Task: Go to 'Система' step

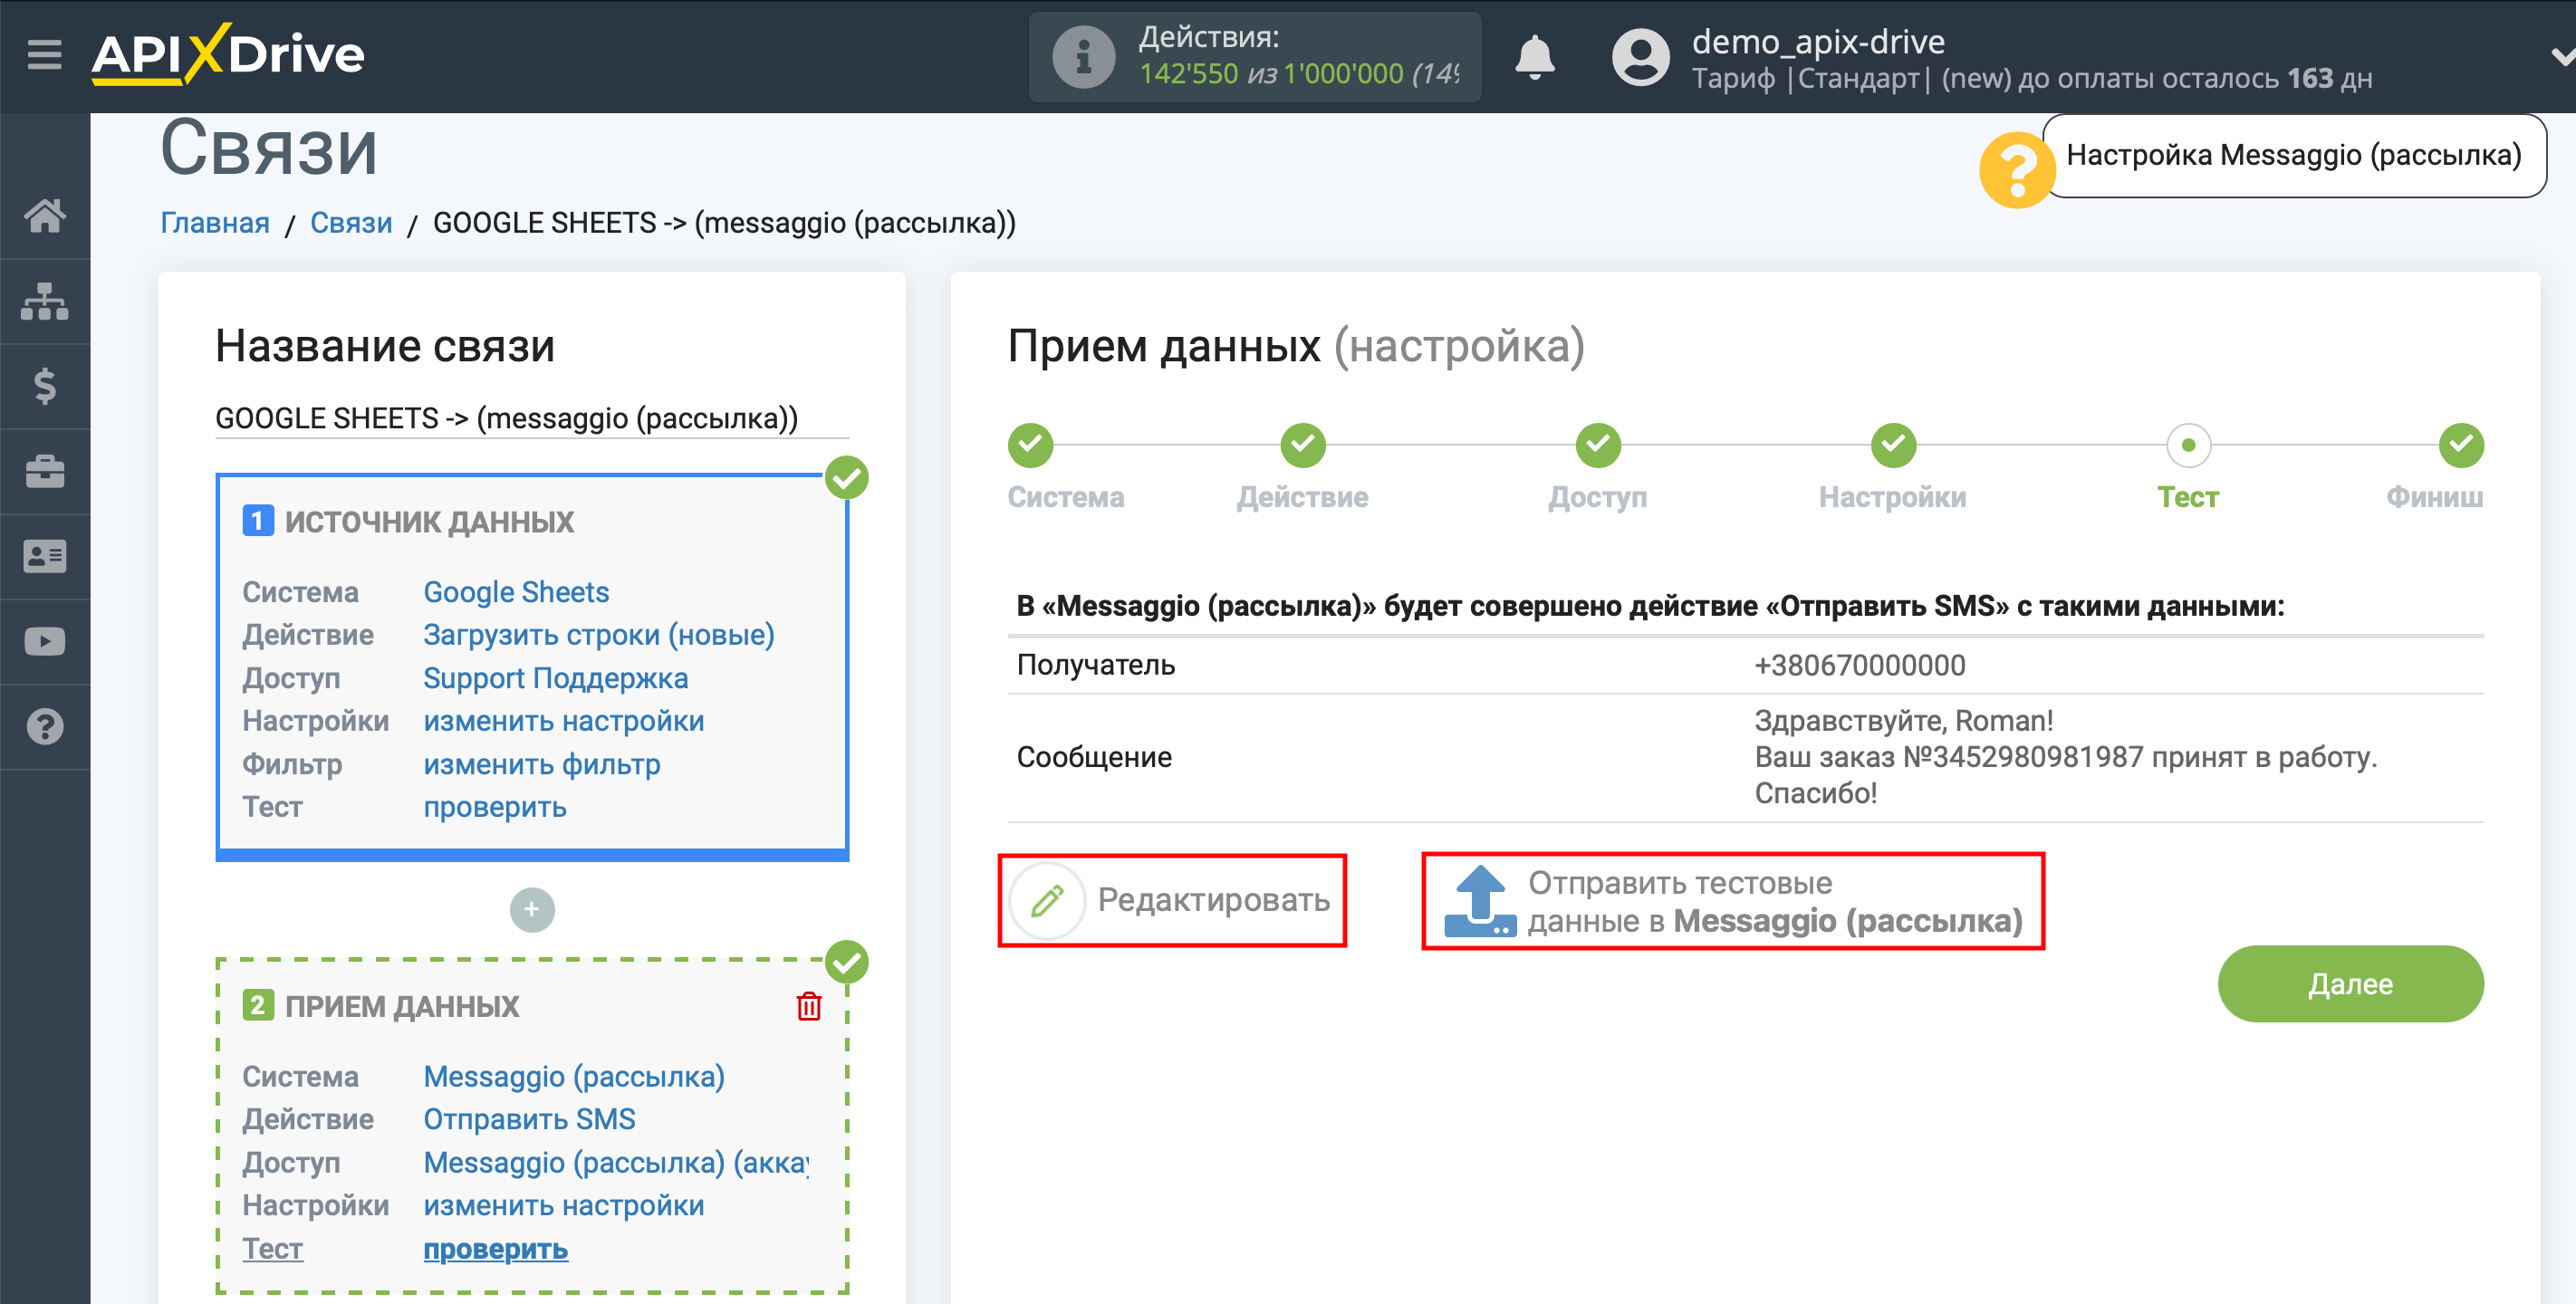Action: tap(1030, 446)
